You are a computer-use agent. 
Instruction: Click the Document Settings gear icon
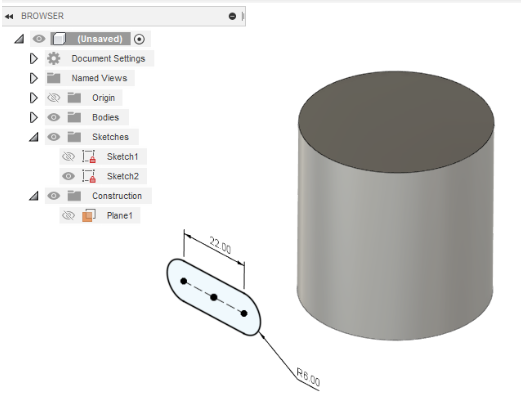(x=54, y=58)
